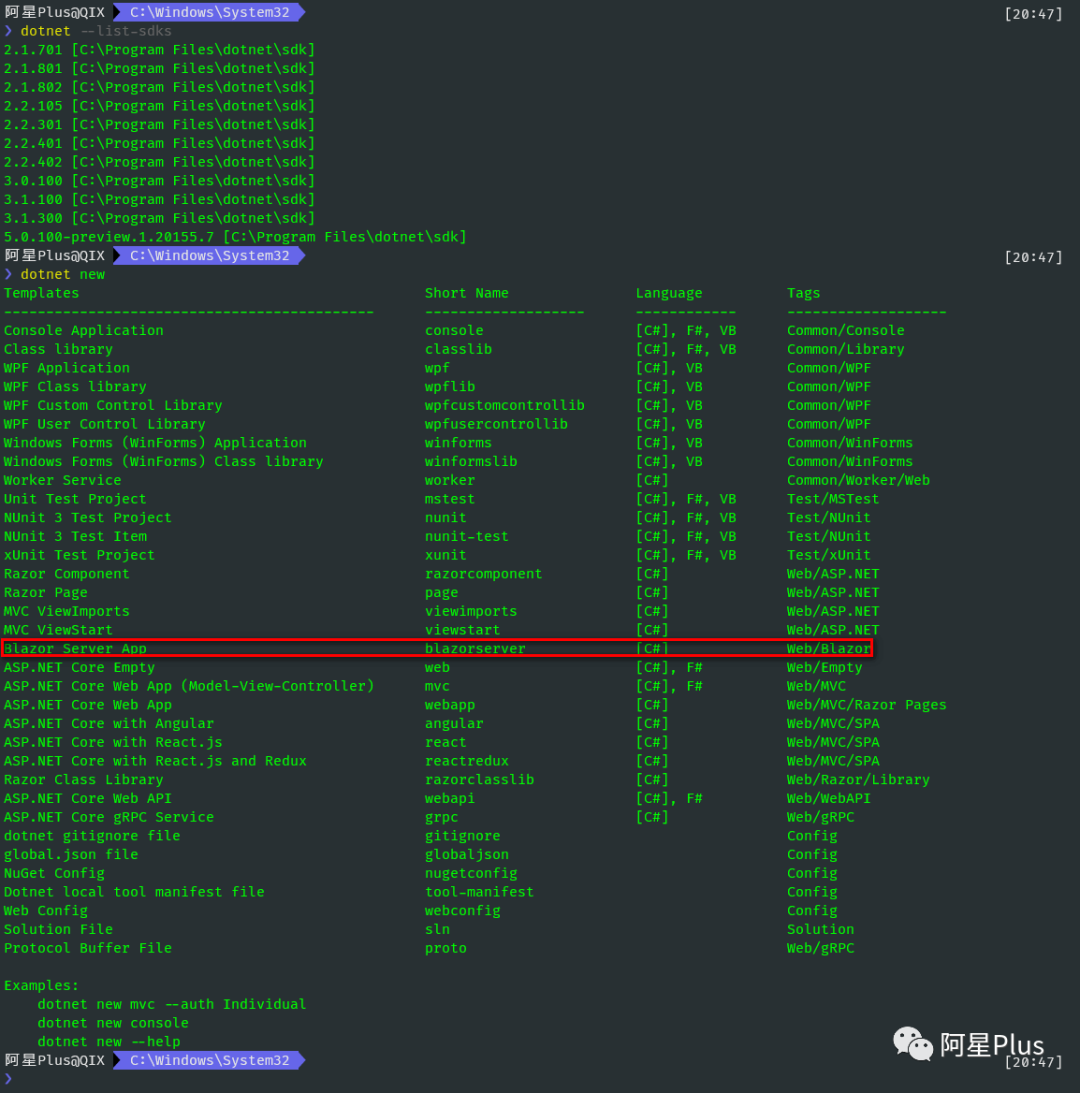Click the 'razorcomponent' short name
Image resolution: width=1080 pixels, height=1093 pixels.
pos(483,574)
